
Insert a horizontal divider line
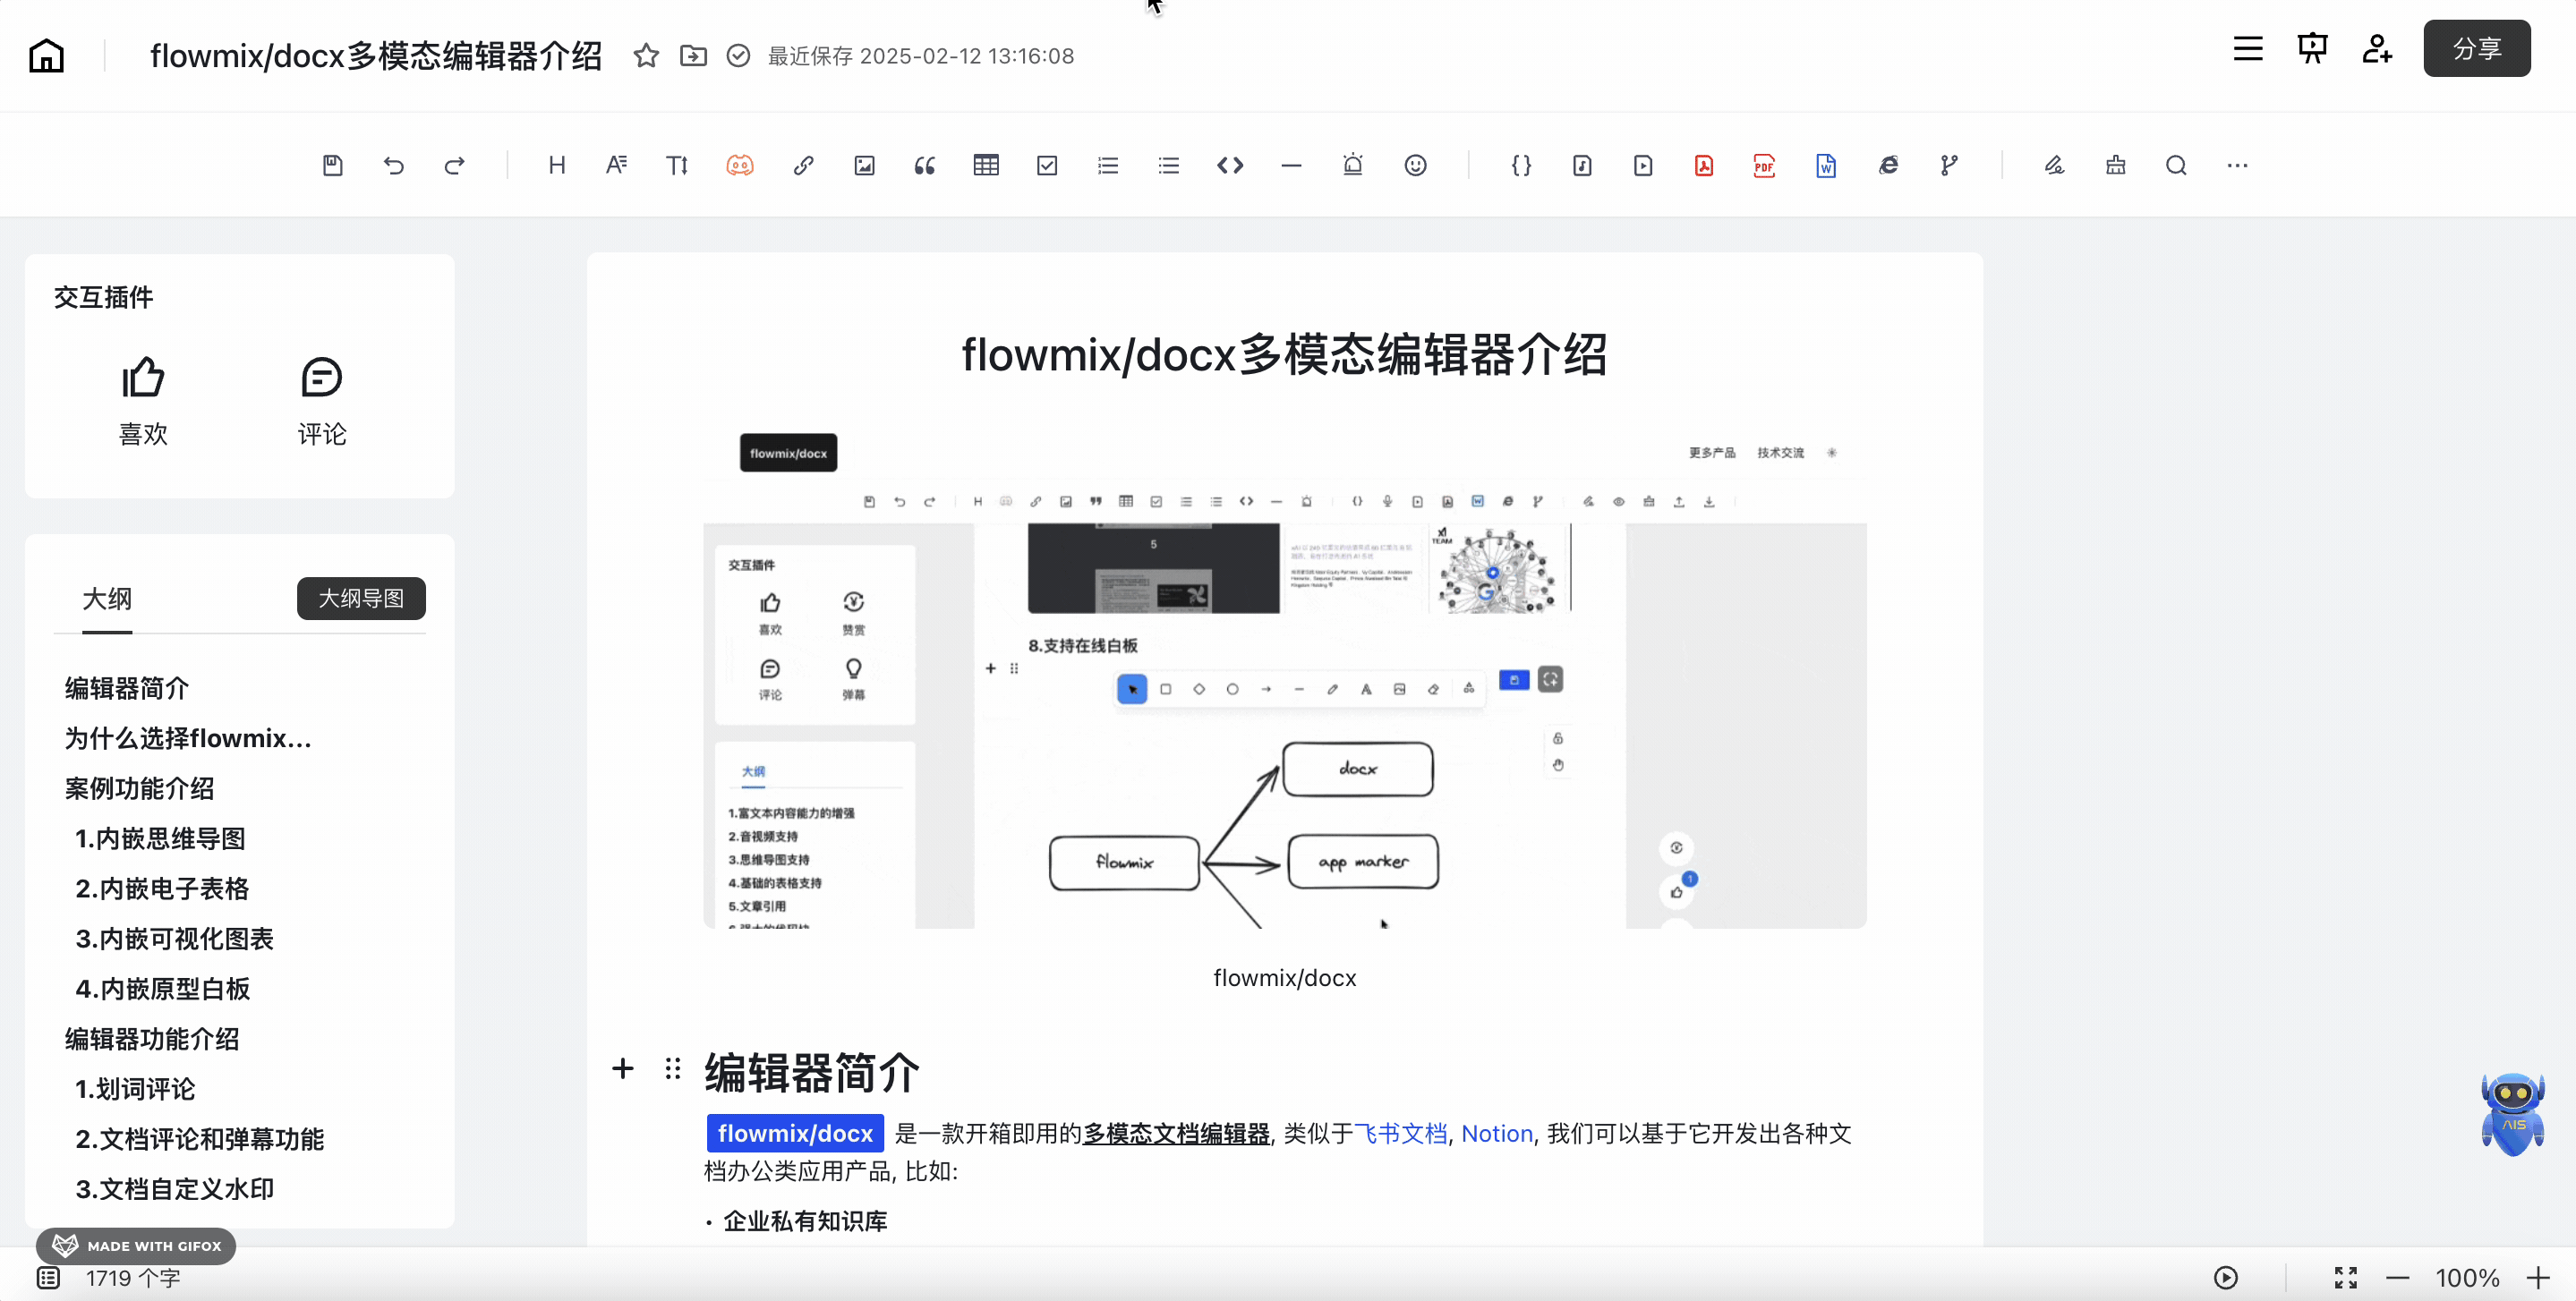click(x=1291, y=165)
